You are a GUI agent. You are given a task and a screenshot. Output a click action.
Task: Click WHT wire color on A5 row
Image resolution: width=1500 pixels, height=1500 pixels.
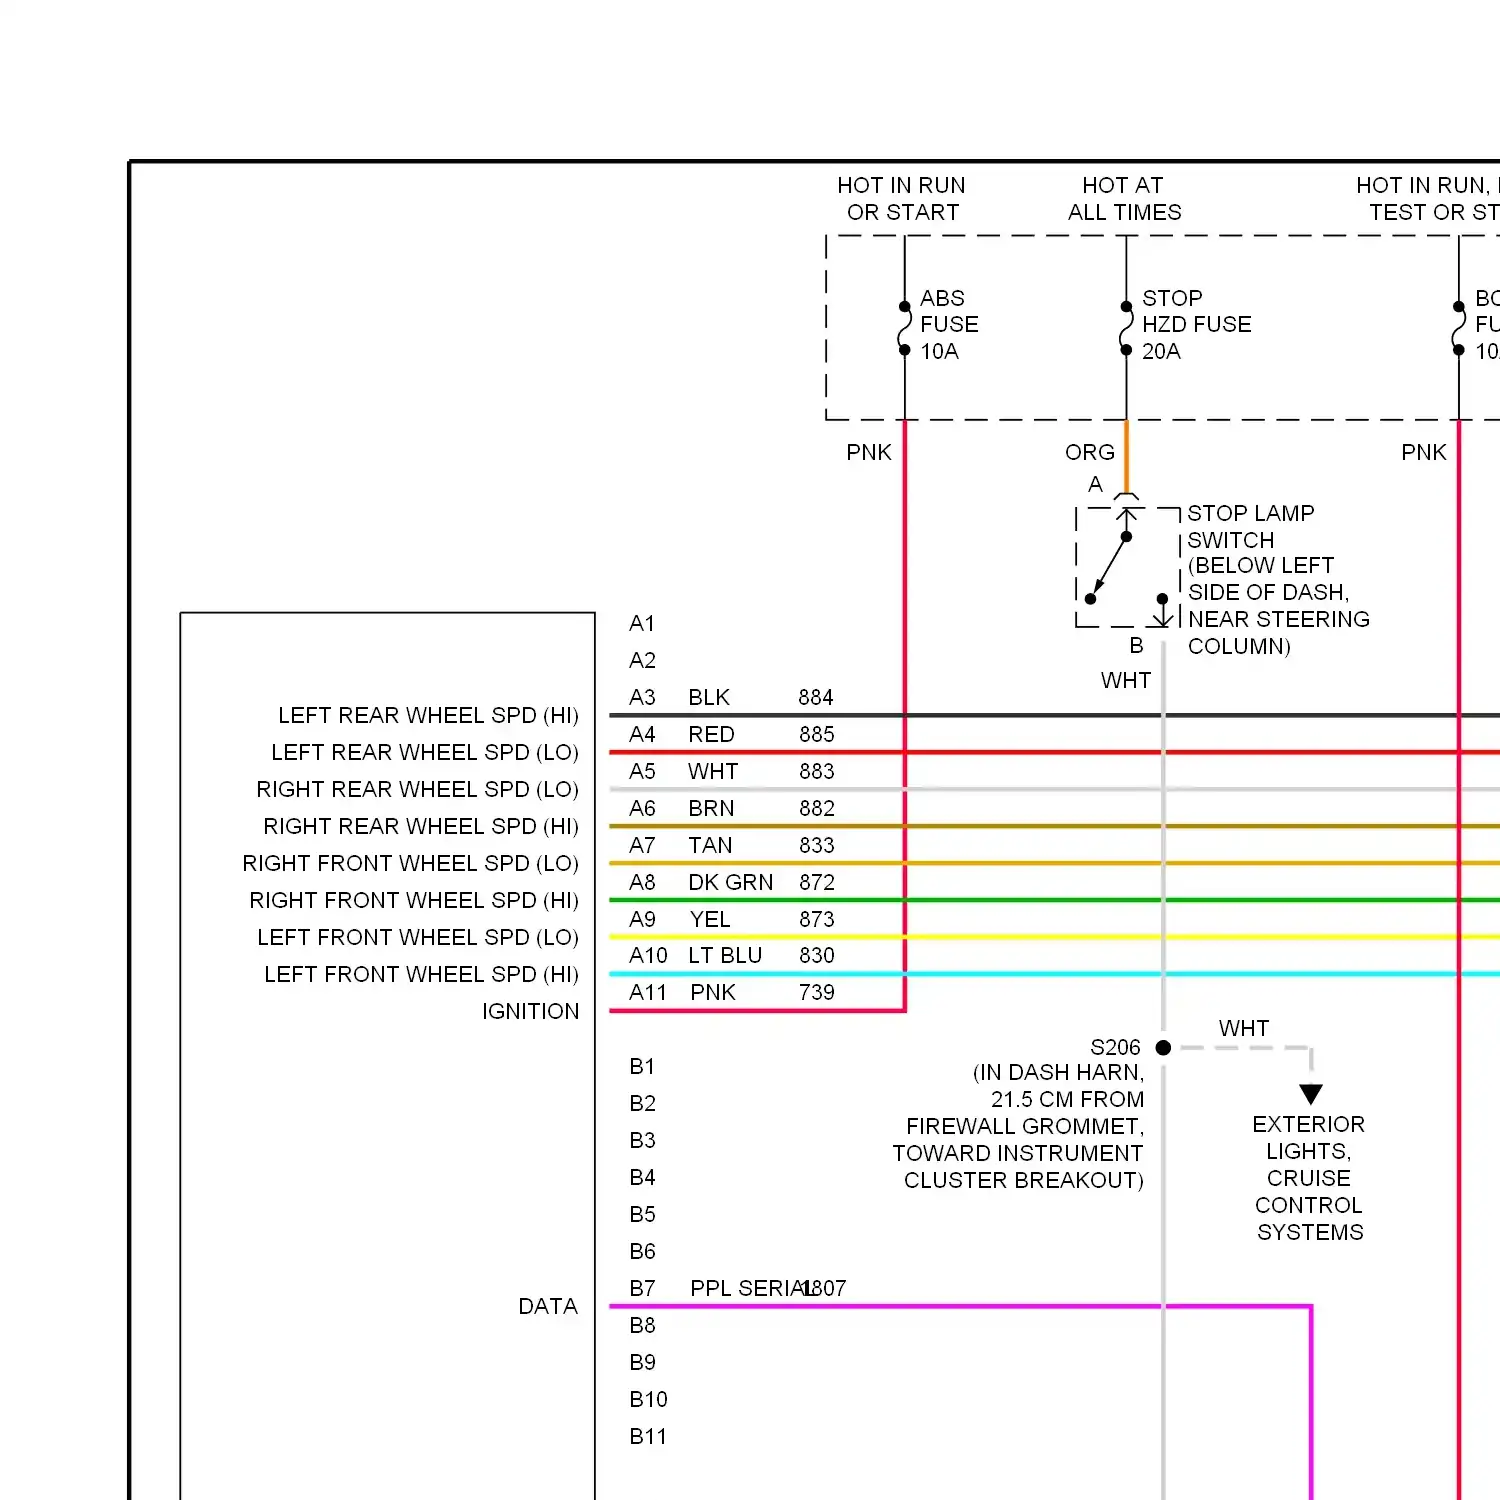tap(713, 772)
